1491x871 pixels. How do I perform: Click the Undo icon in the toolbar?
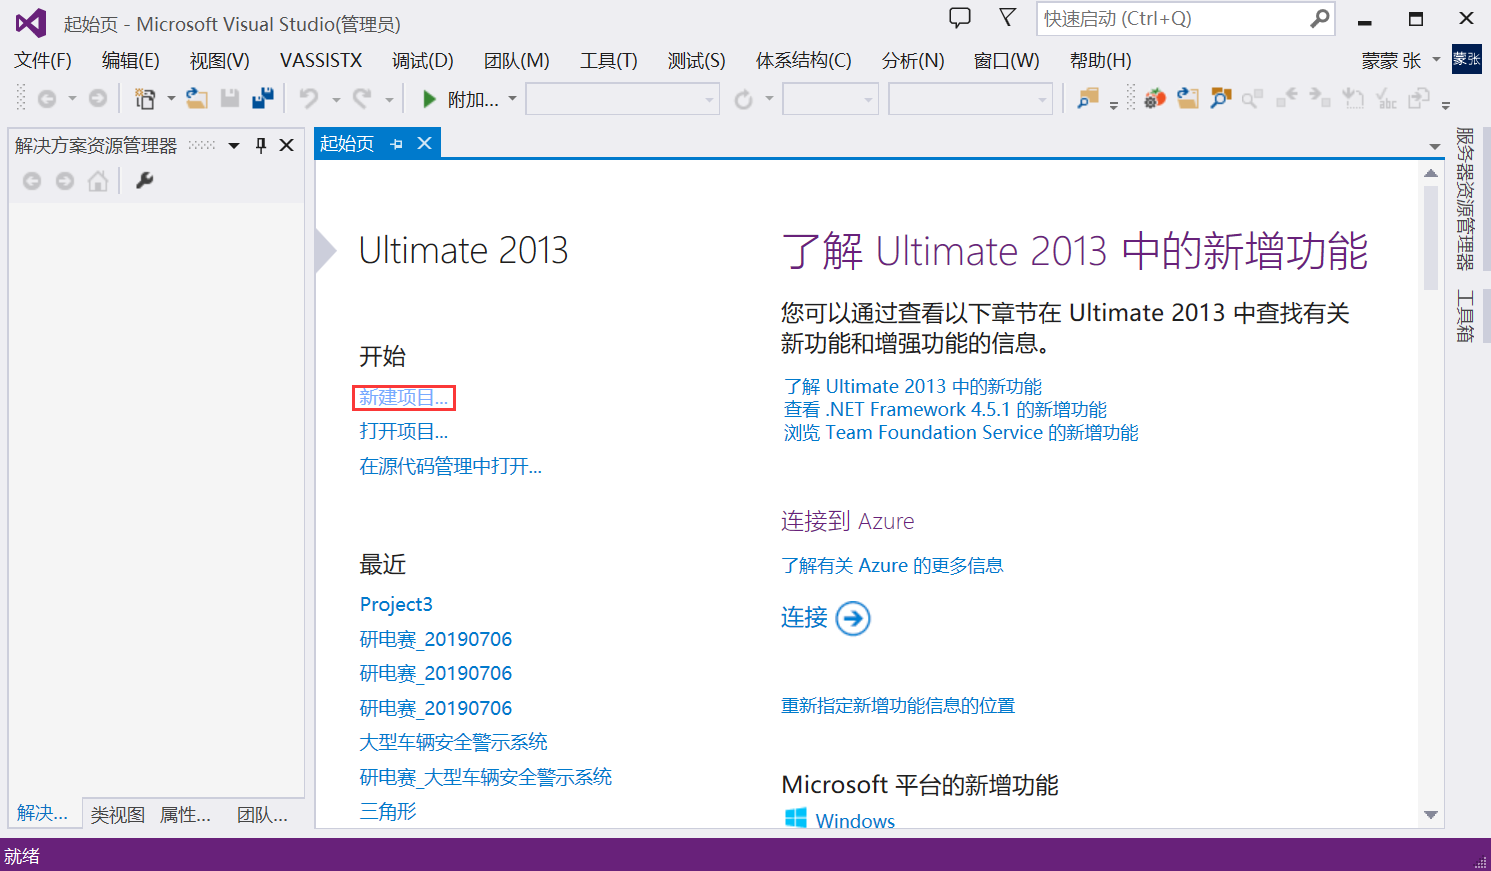click(311, 98)
